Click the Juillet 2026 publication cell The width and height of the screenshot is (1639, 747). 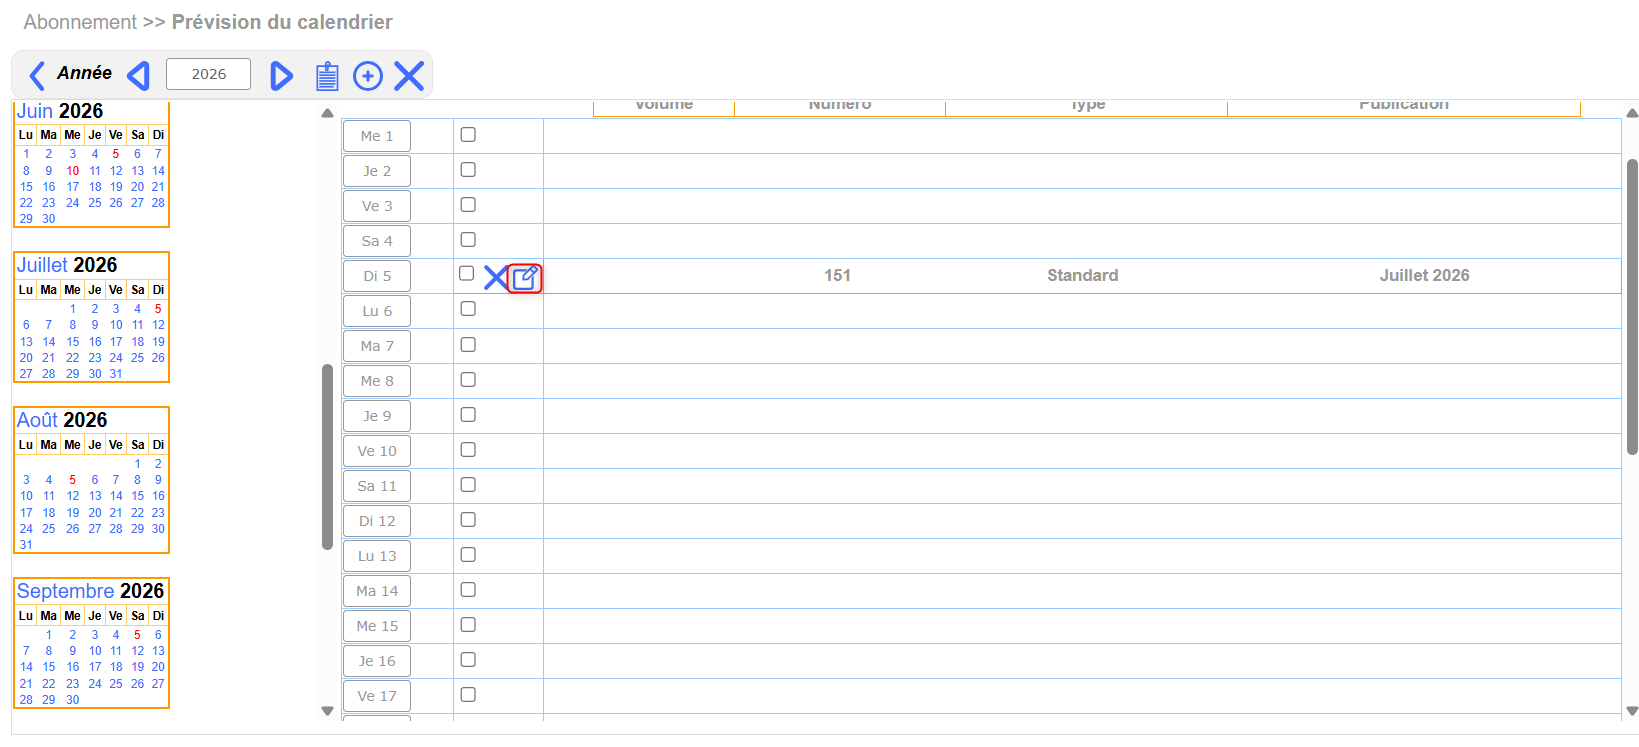point(1425,276)
